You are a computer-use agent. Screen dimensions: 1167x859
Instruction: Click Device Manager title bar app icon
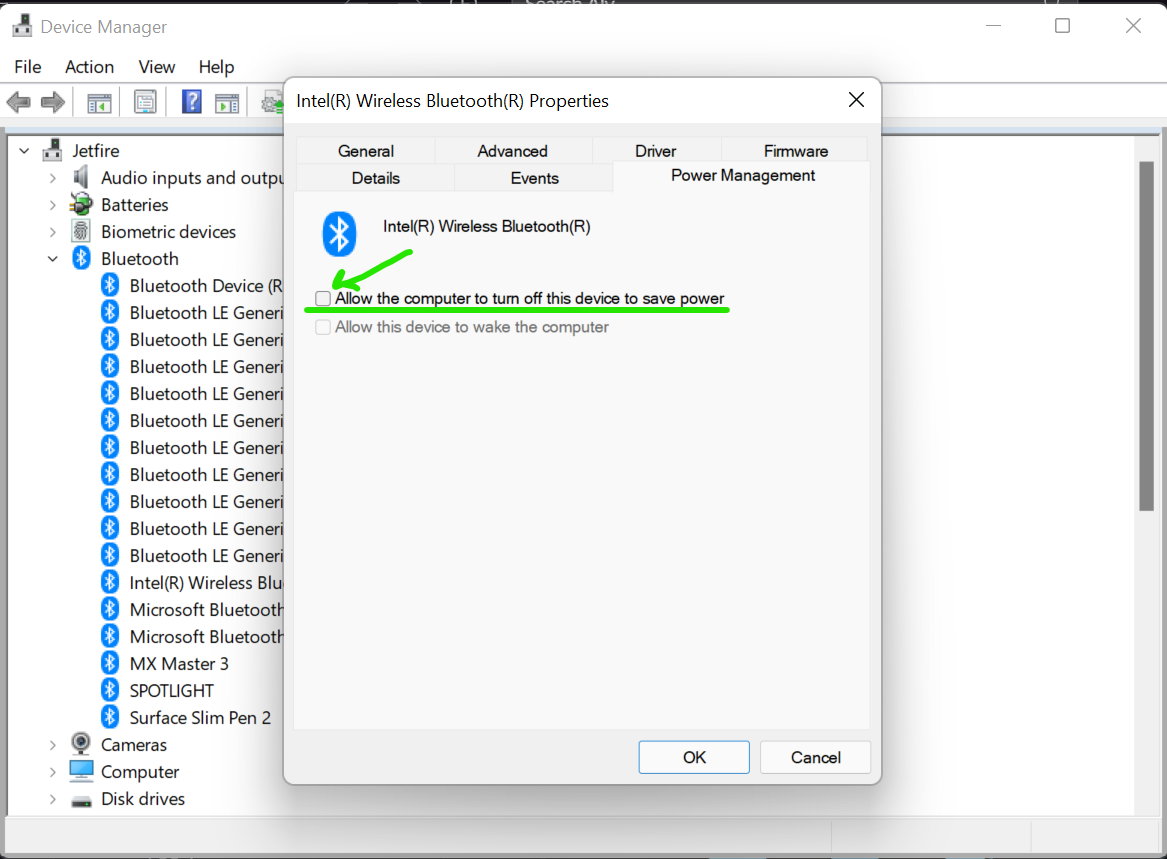22,26
